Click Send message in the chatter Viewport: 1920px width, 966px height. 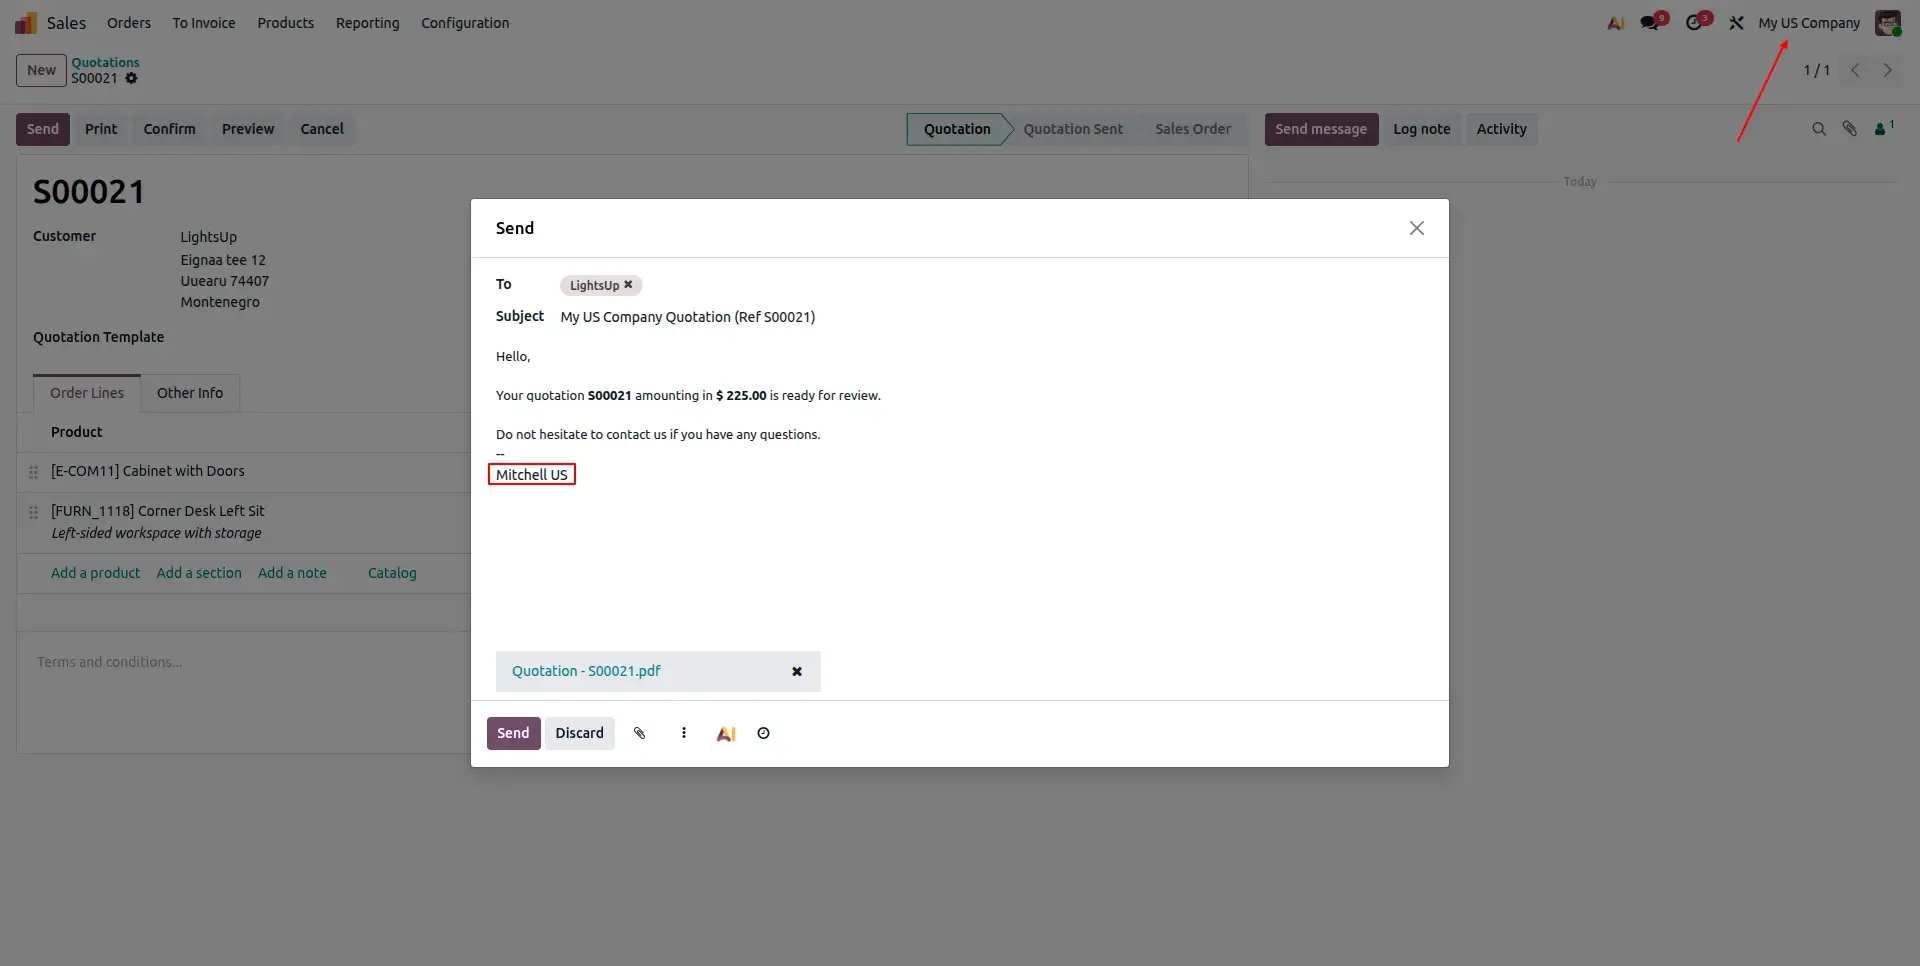tap(1321, 129)
